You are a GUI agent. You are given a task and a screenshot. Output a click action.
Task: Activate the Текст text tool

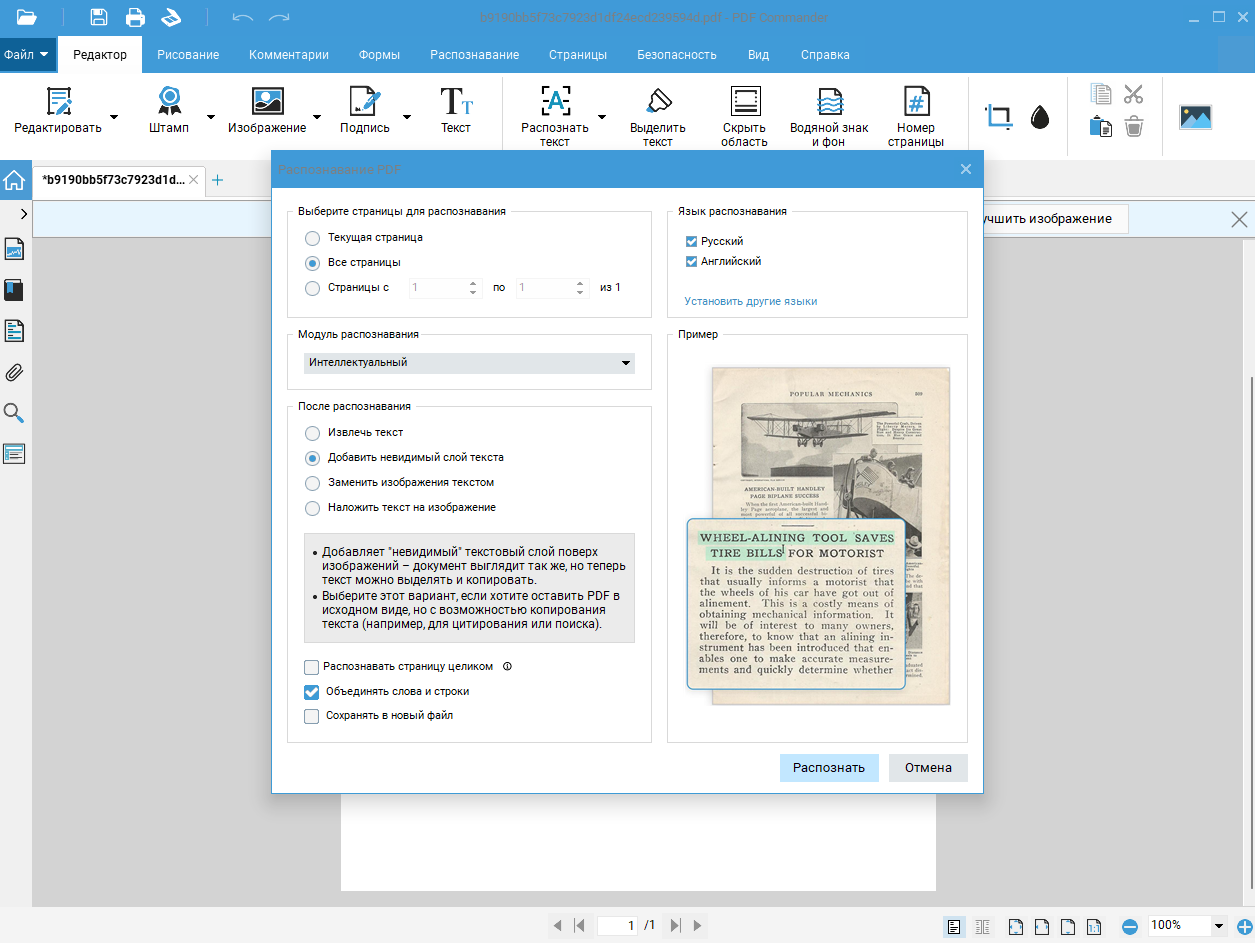click(456, 111)
